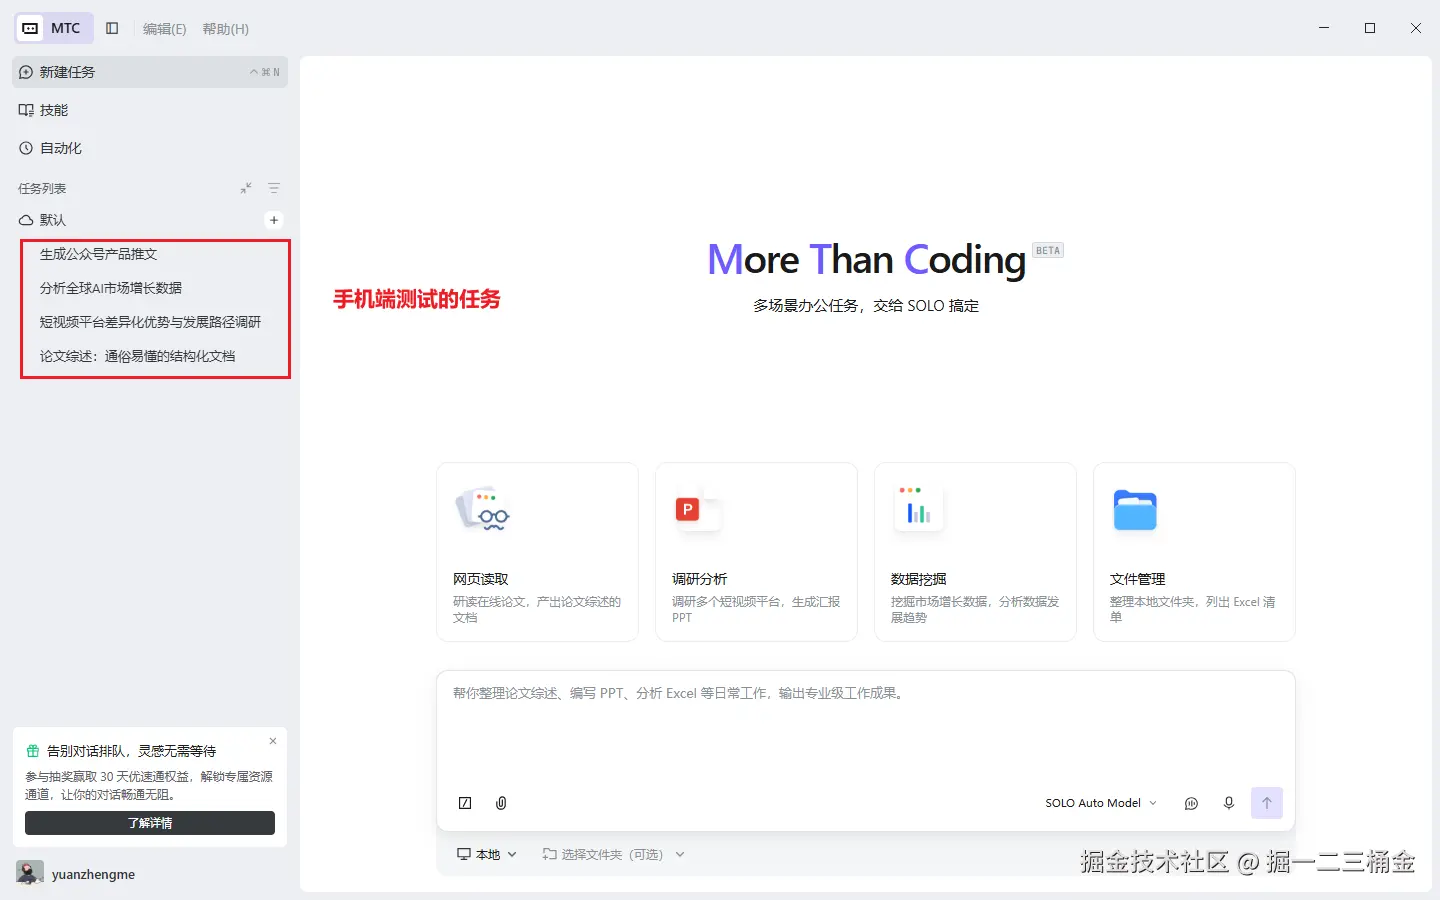
Task: Send message with the up arrow button
Action: point(1267,803)
